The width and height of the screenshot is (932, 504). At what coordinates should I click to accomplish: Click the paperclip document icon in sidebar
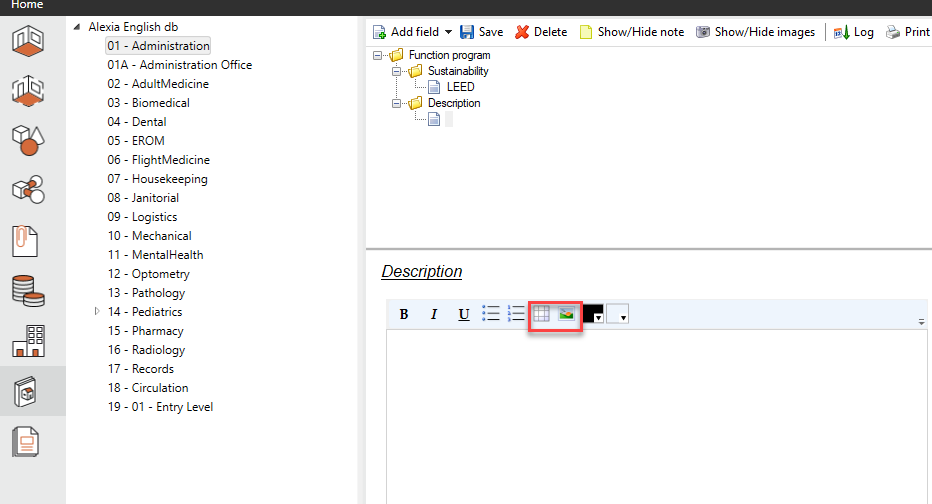(x=25, y=241)
